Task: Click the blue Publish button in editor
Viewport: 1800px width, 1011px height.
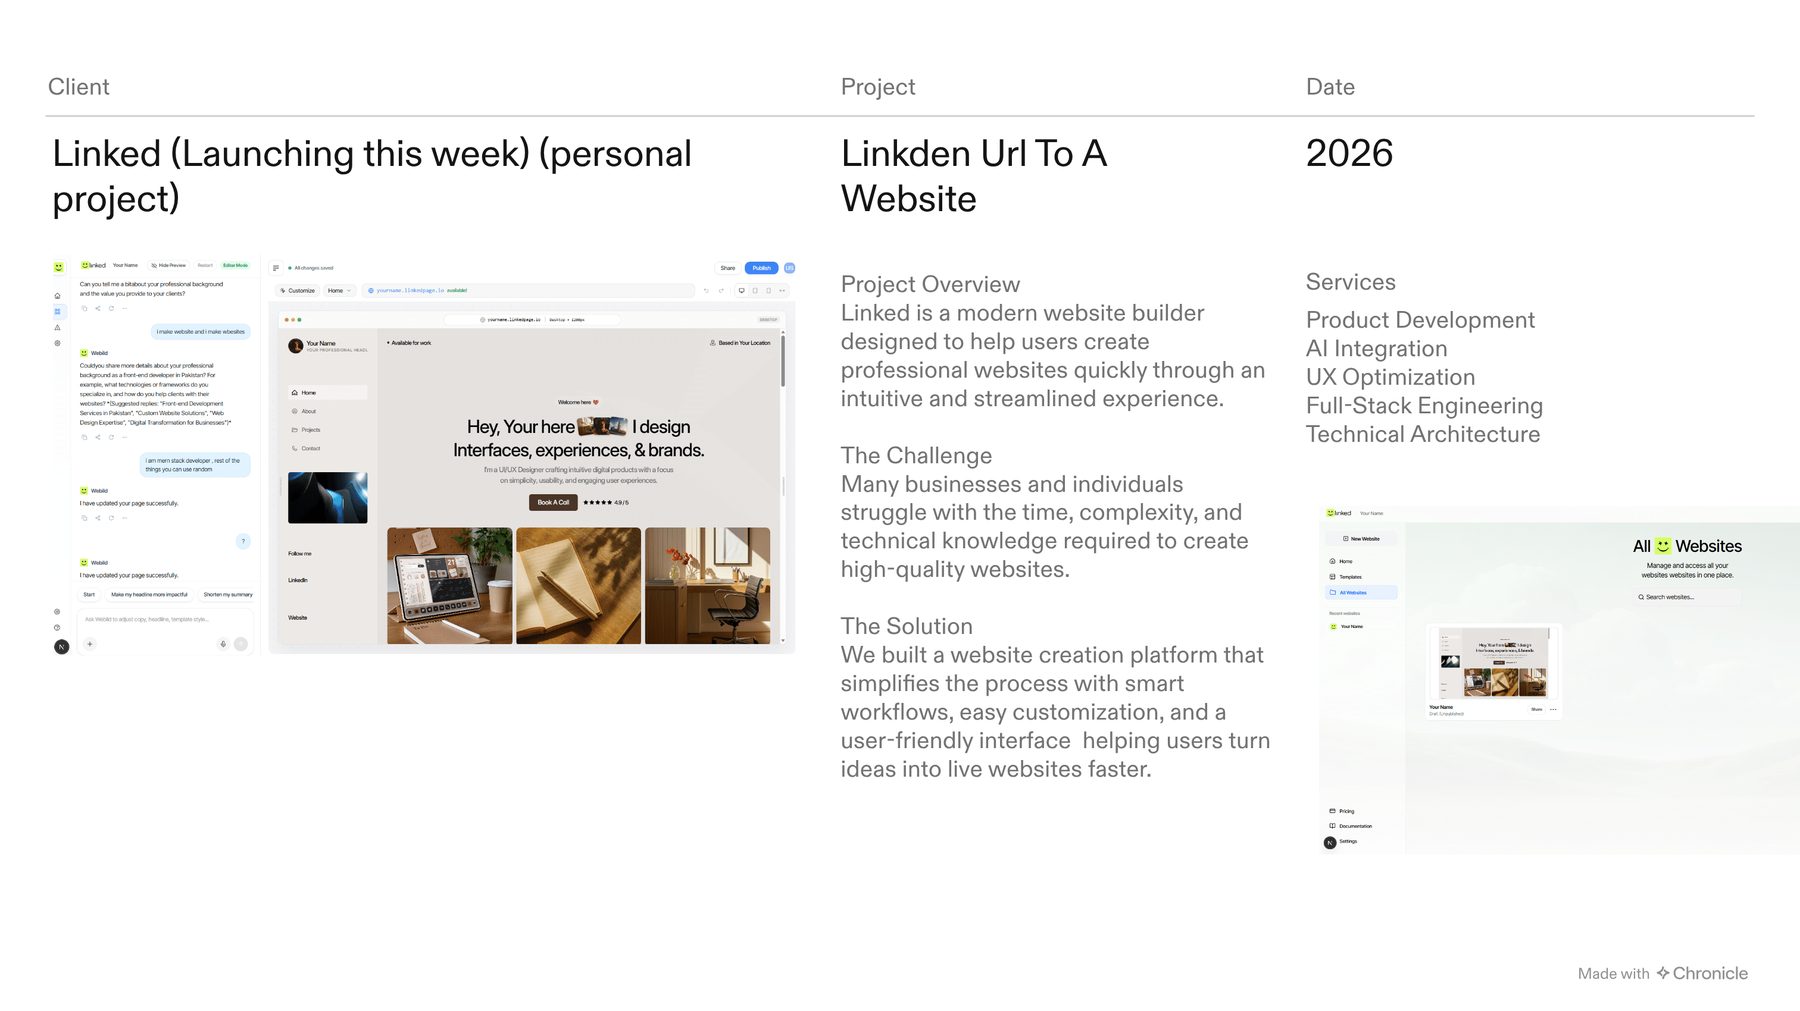Action: (x=761, y=268)
